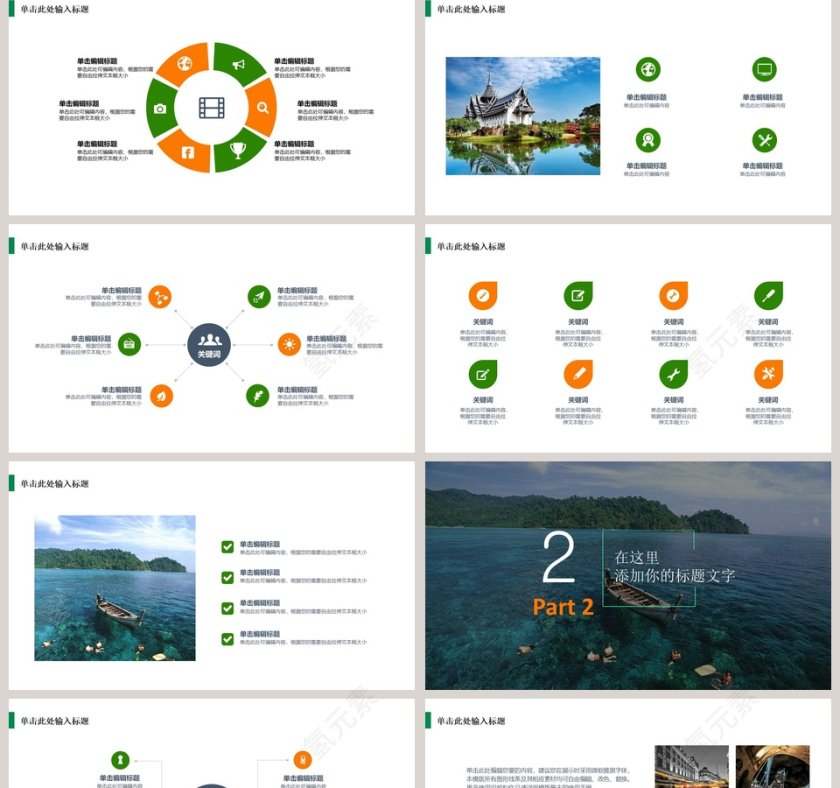Click the orange Part 2 text
Image resolution: width=840 pixels, height=788 pixels.
point(563,607)
